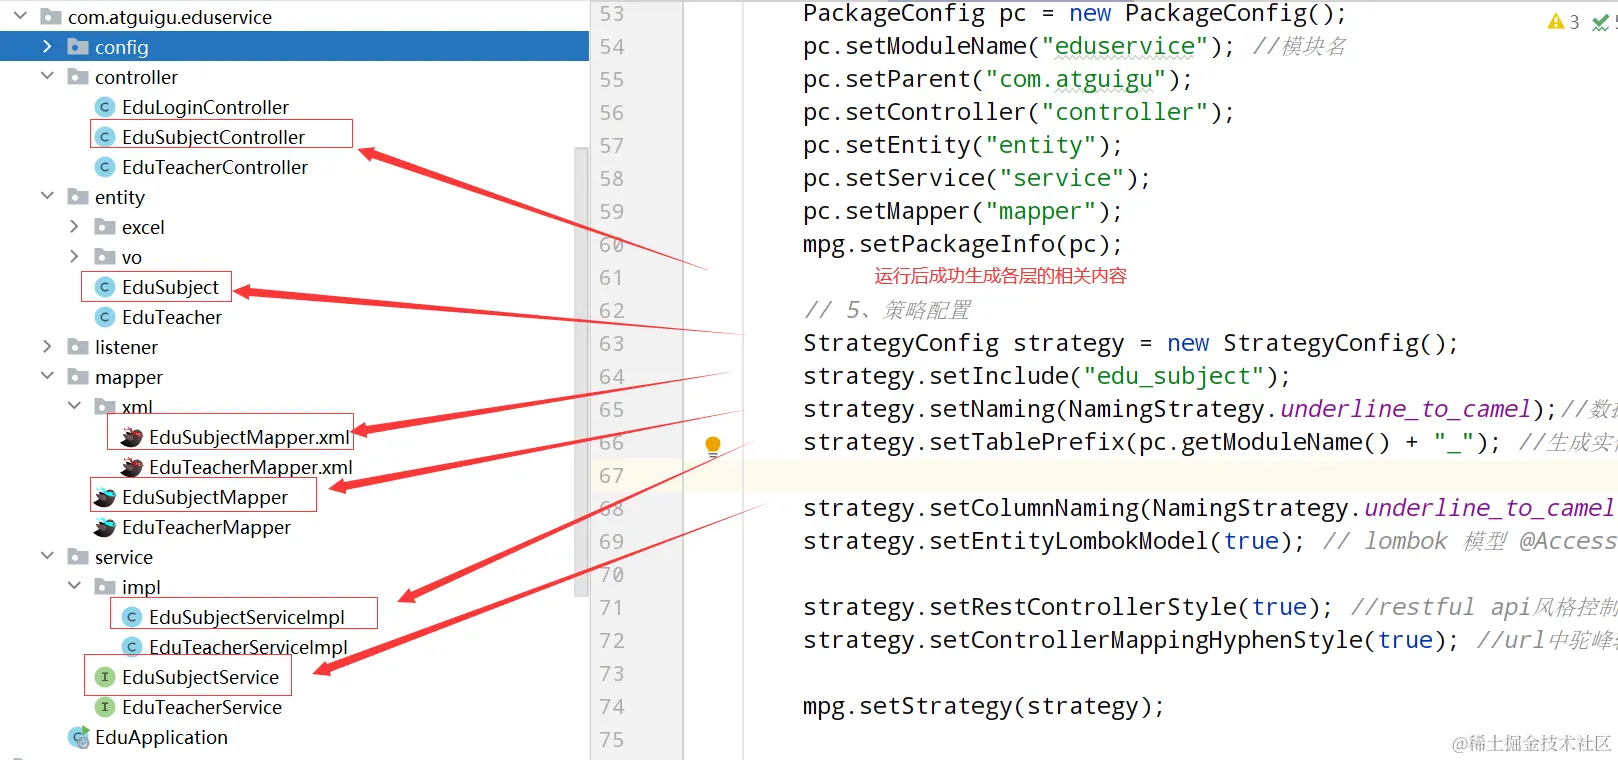Open EduTeacherMapper interface name

[206, 527]
